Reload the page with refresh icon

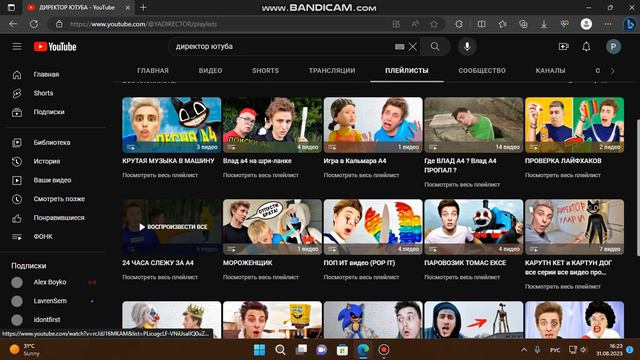tap(34, 24)
